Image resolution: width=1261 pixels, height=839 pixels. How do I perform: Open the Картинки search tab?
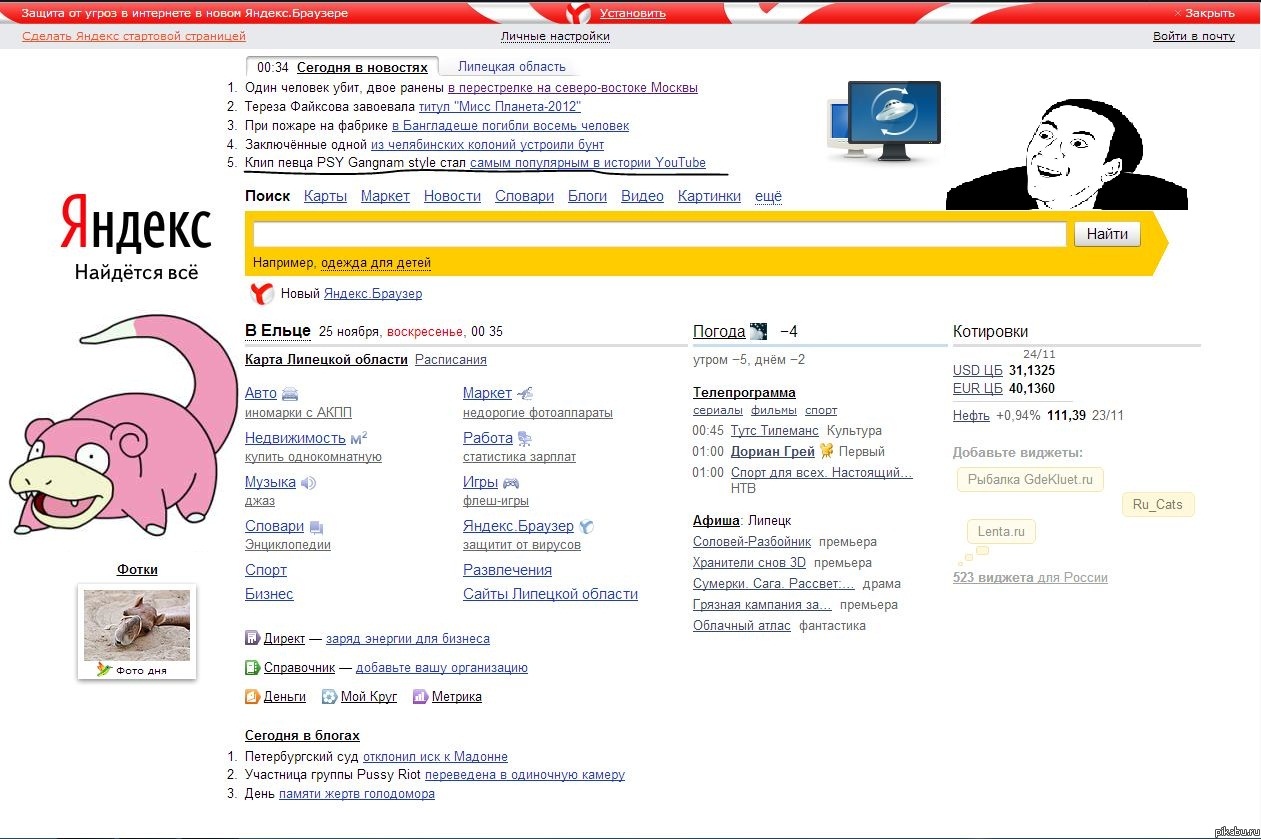[709, 196]
